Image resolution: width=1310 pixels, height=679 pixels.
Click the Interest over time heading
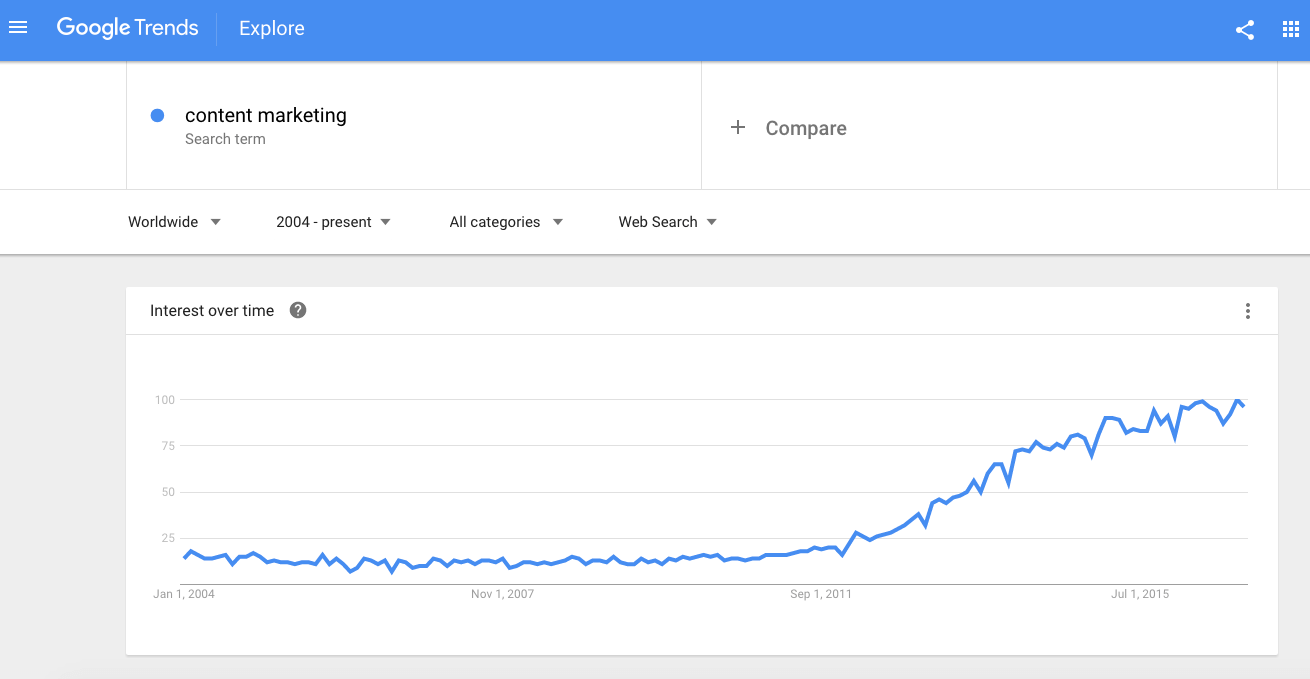coord(212,311)
